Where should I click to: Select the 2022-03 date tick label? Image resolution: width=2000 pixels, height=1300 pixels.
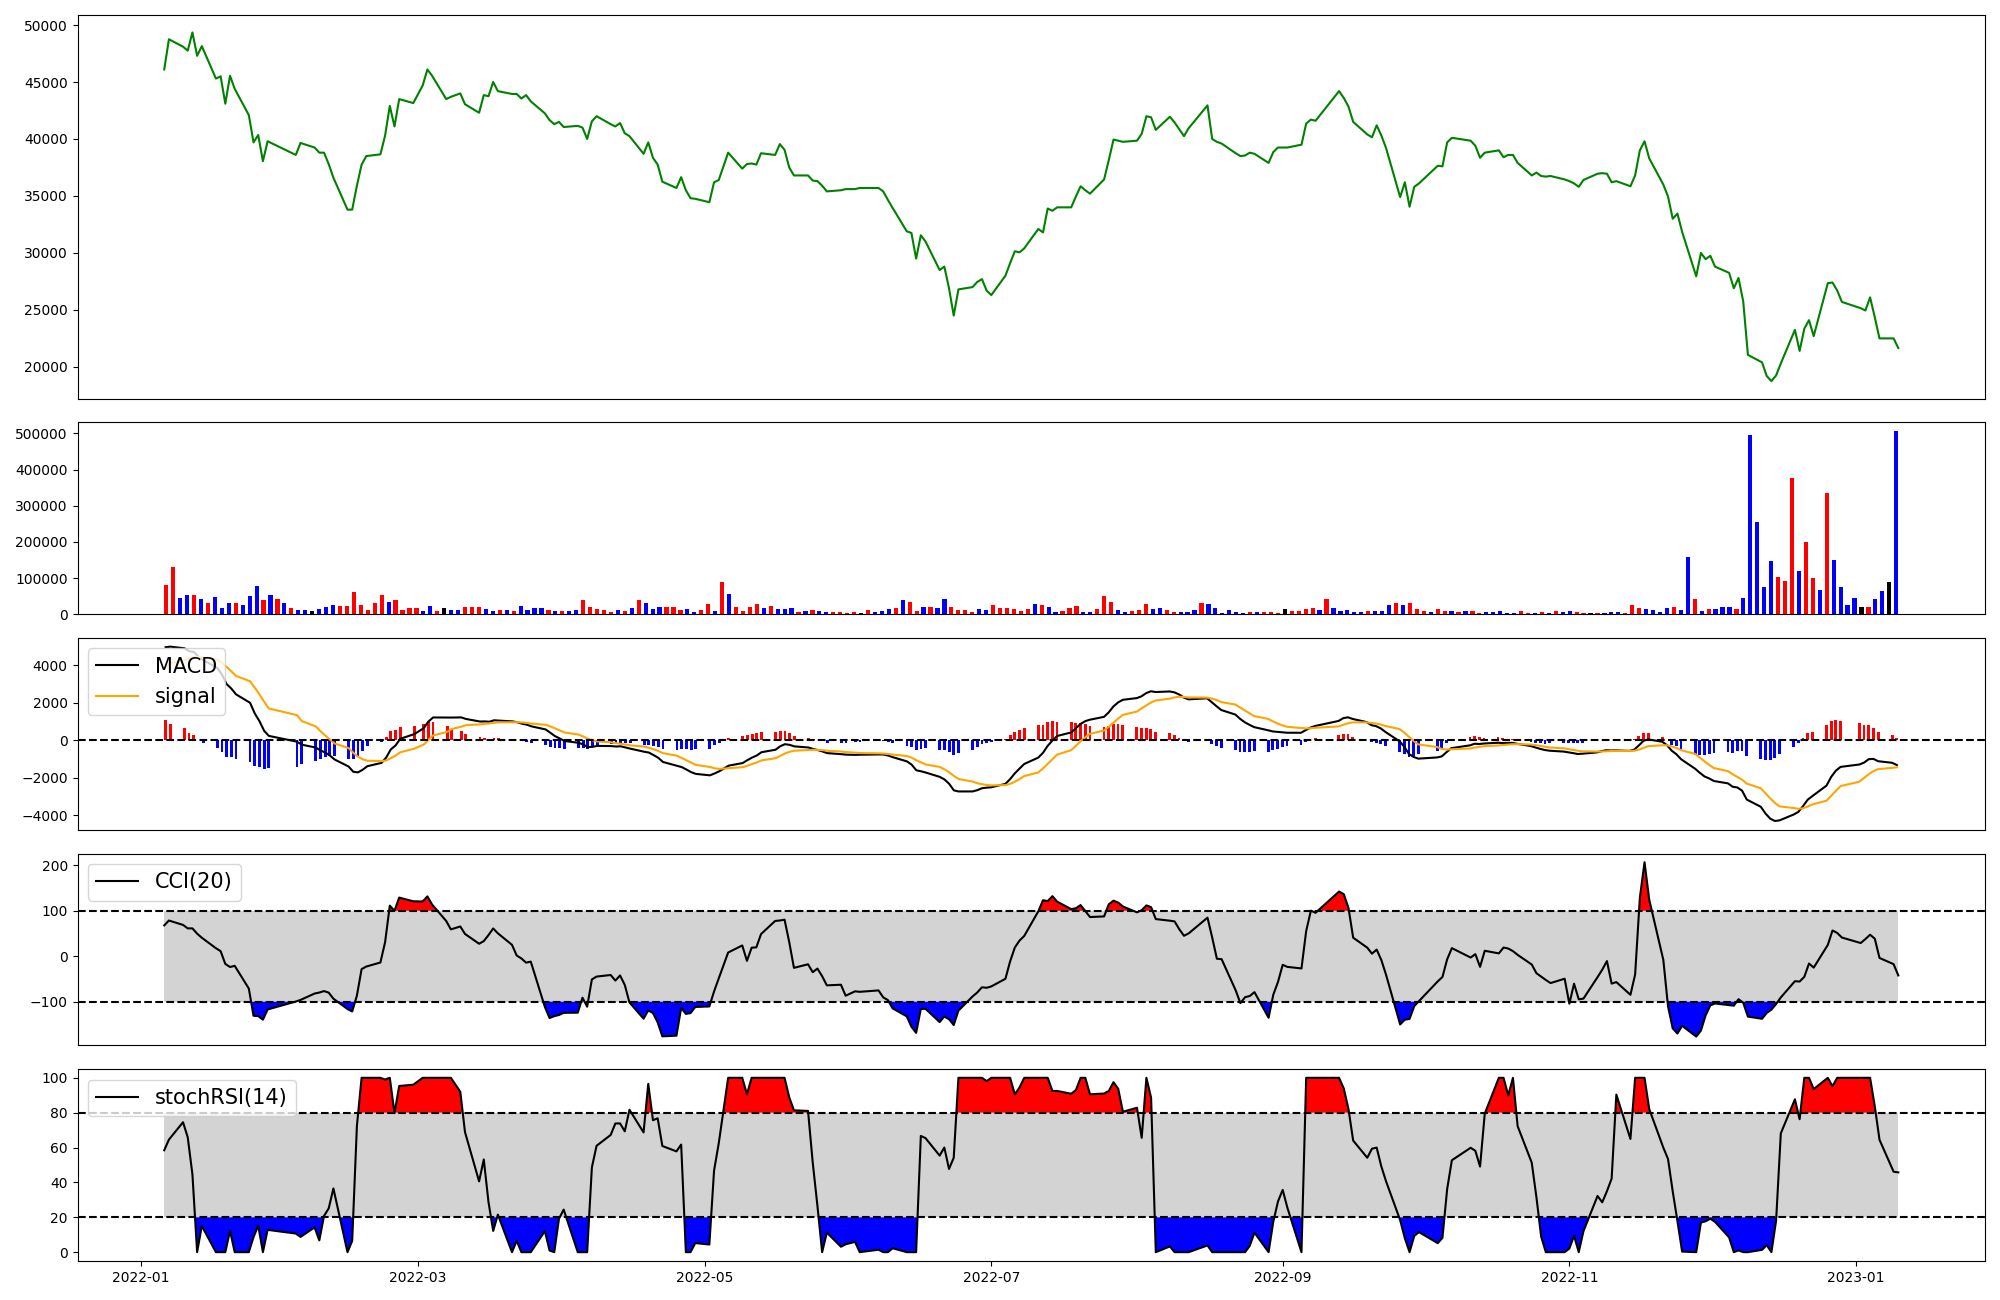[418, 1277]
